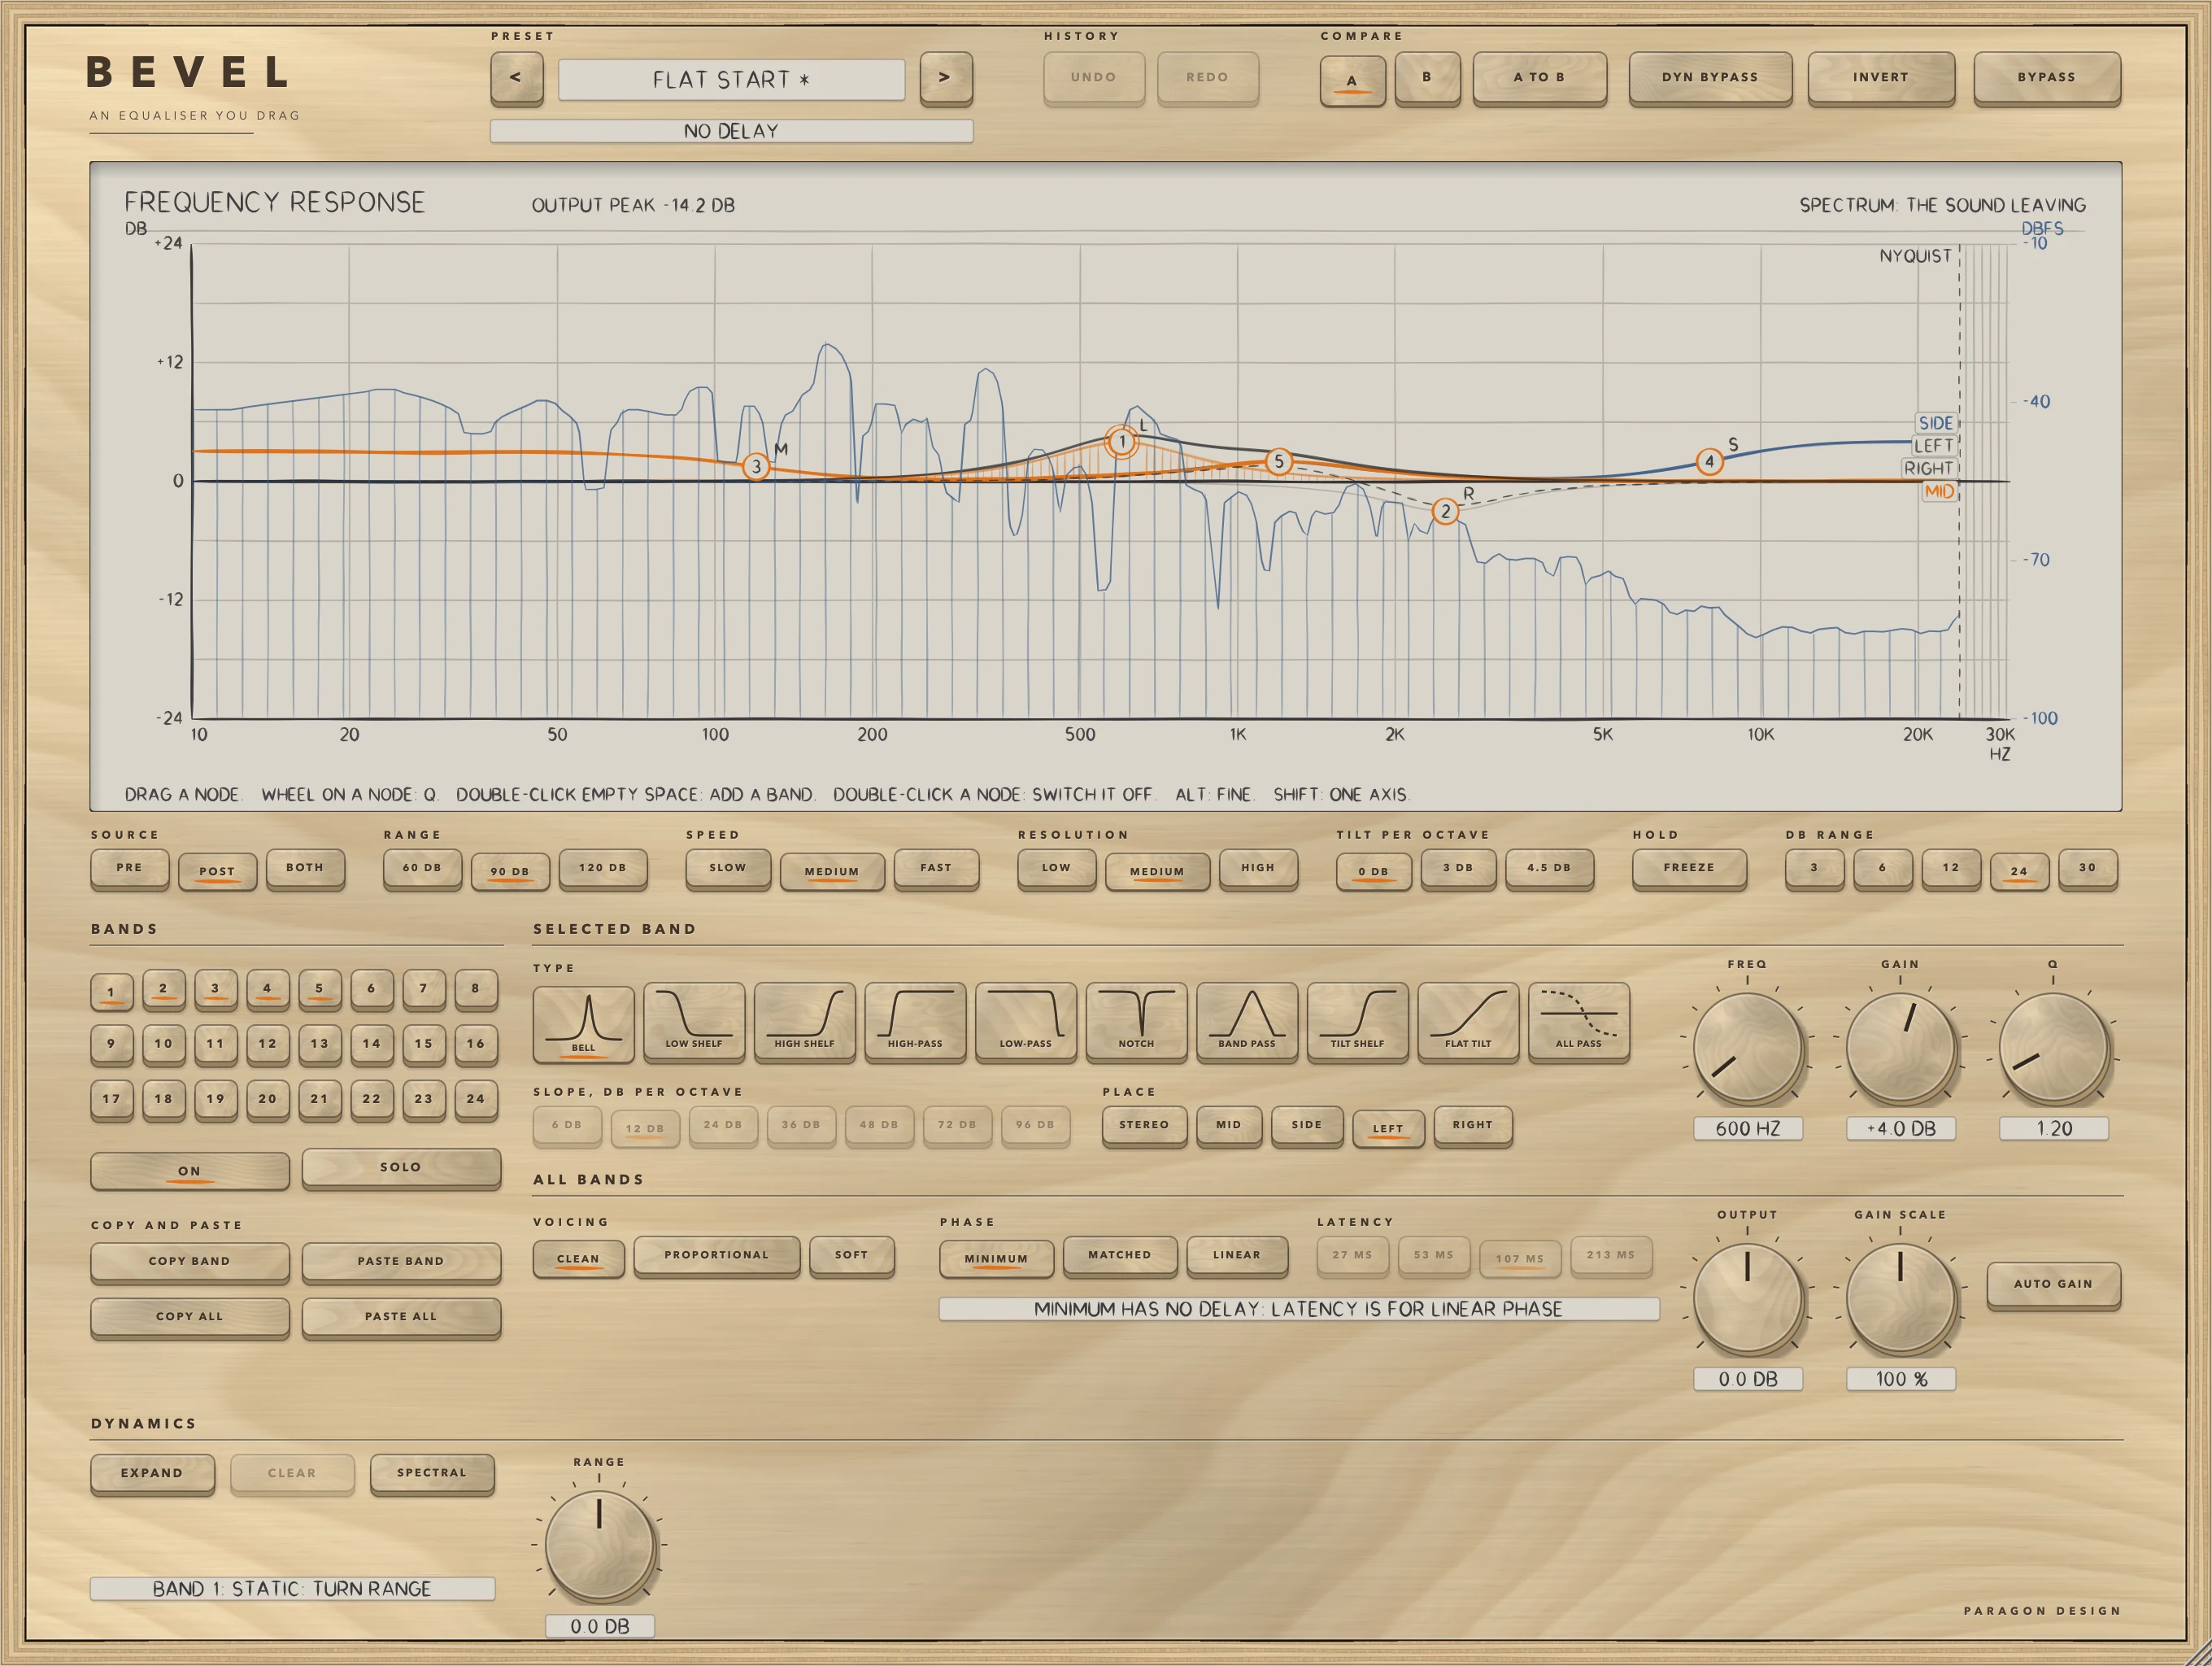Viewport: 2212px width, 1666px height.
Task: Switch to compare slot B
Action: 1427,78
